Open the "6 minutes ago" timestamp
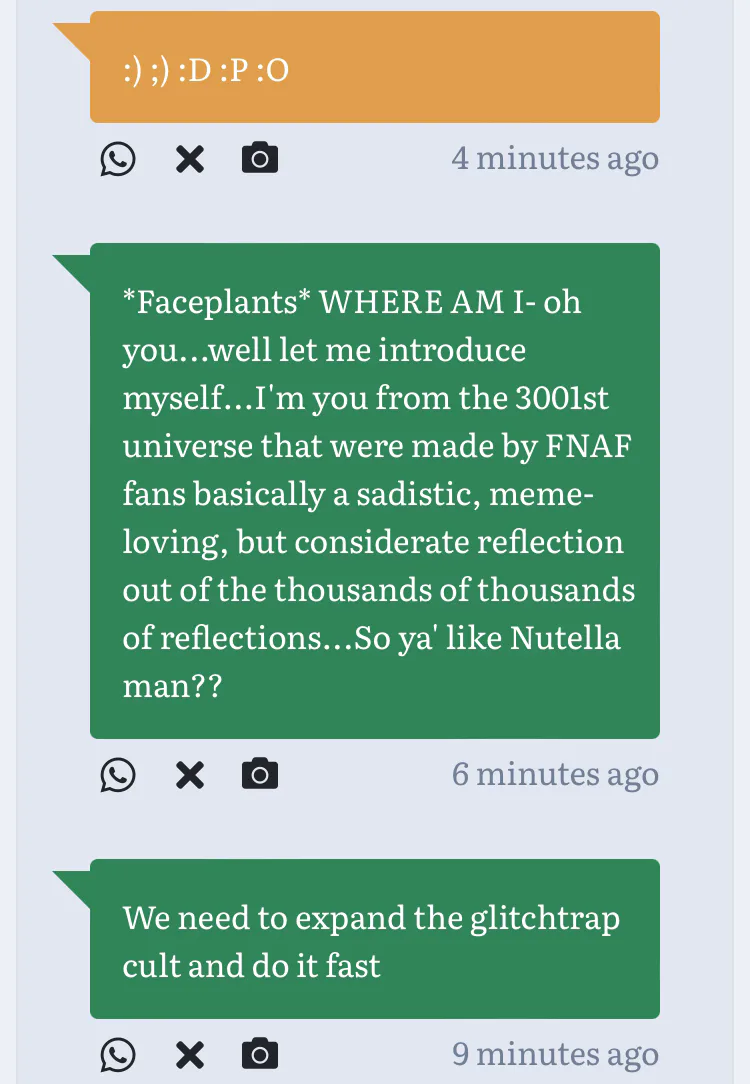750x1084 pixels. [555, 775]
